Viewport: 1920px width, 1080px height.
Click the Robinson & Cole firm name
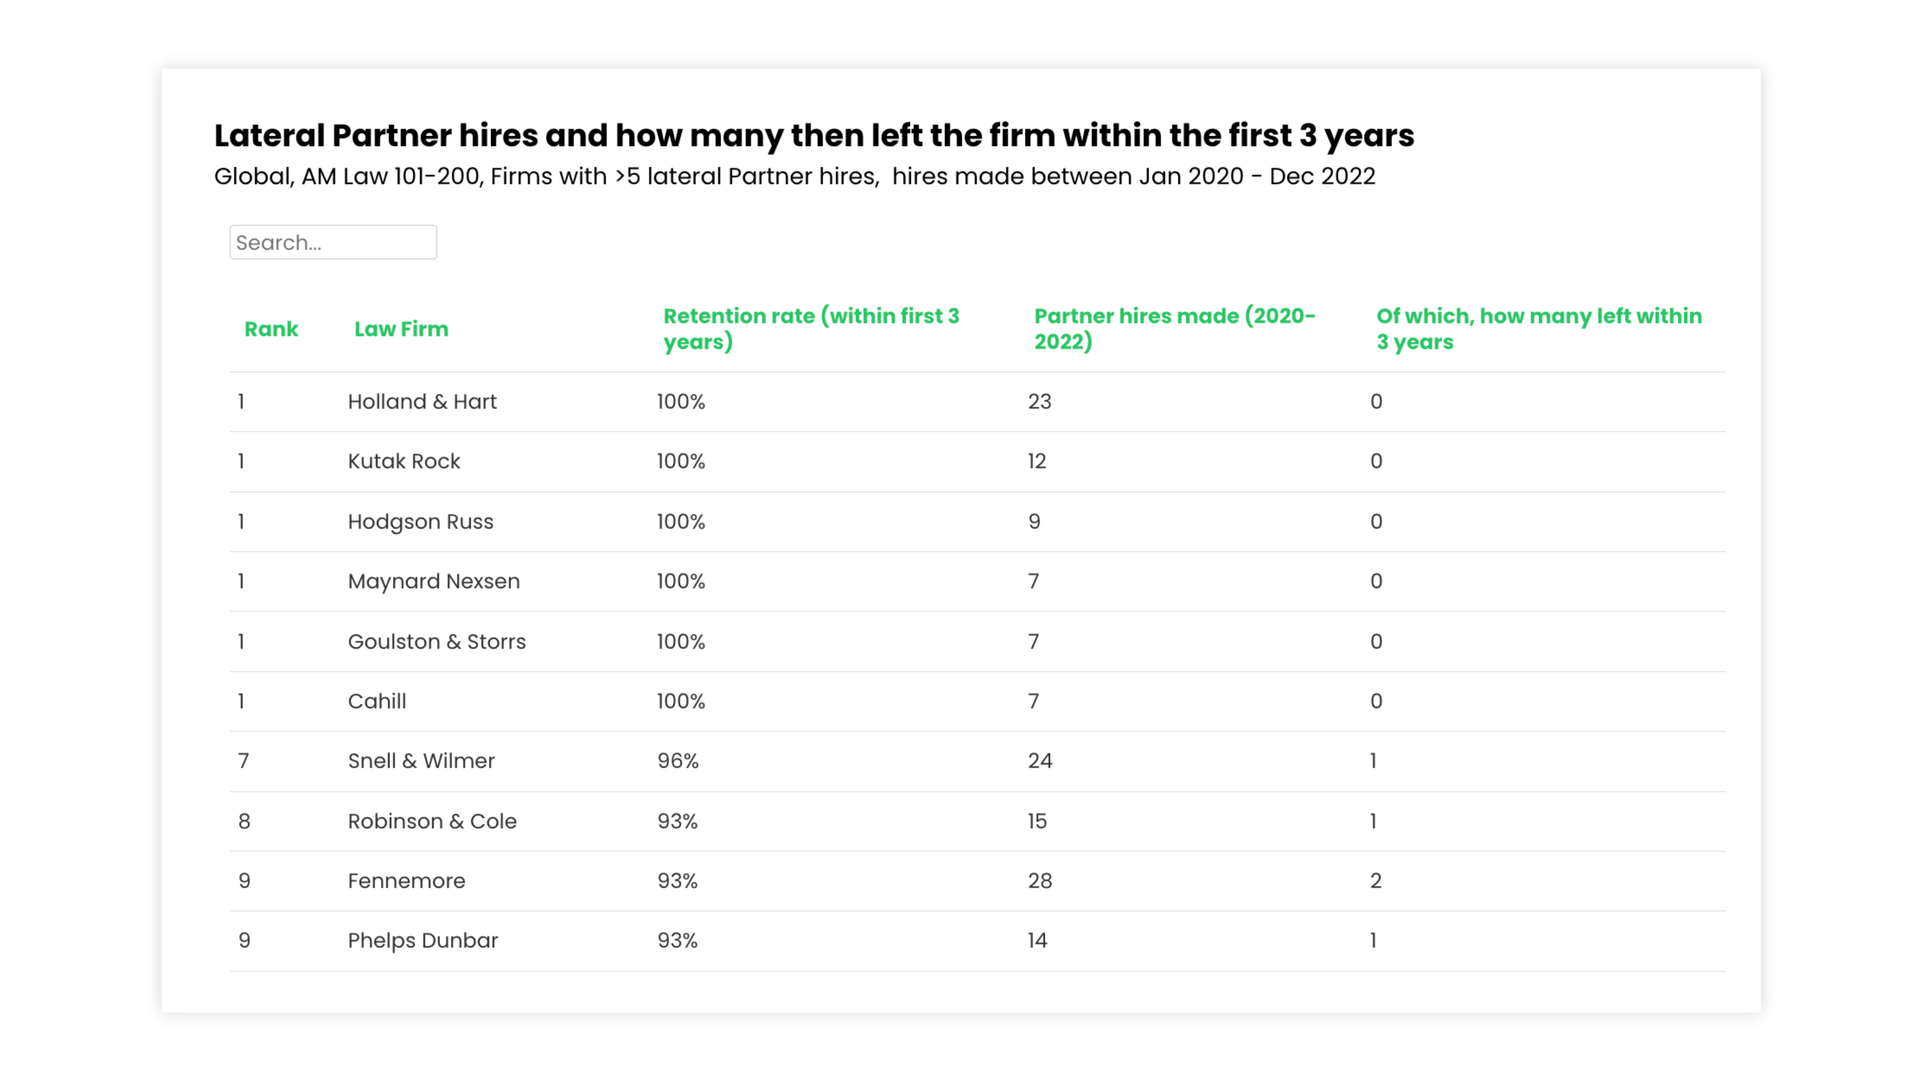tap(432, 822)
